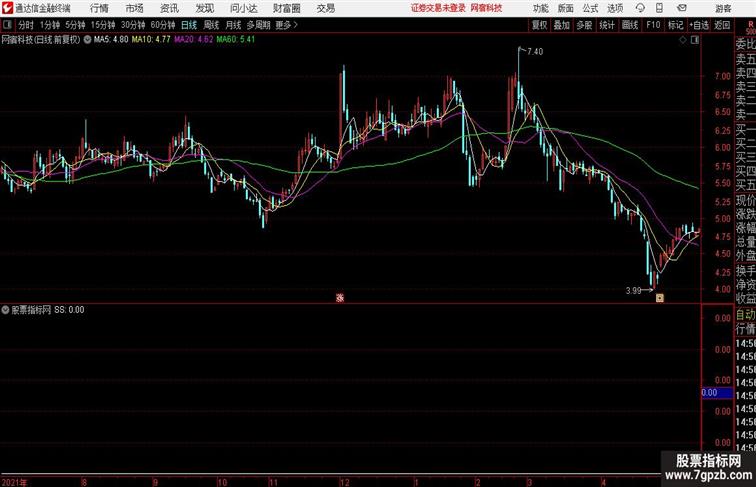The image size is (756, 487).
Task: Switch to the 周线 weekly period
Action: click(x=211, y=25)
